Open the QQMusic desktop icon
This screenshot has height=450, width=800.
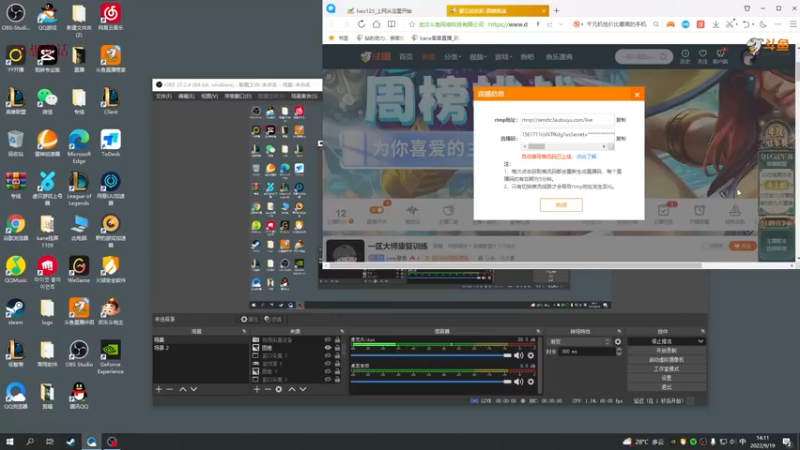16,269
